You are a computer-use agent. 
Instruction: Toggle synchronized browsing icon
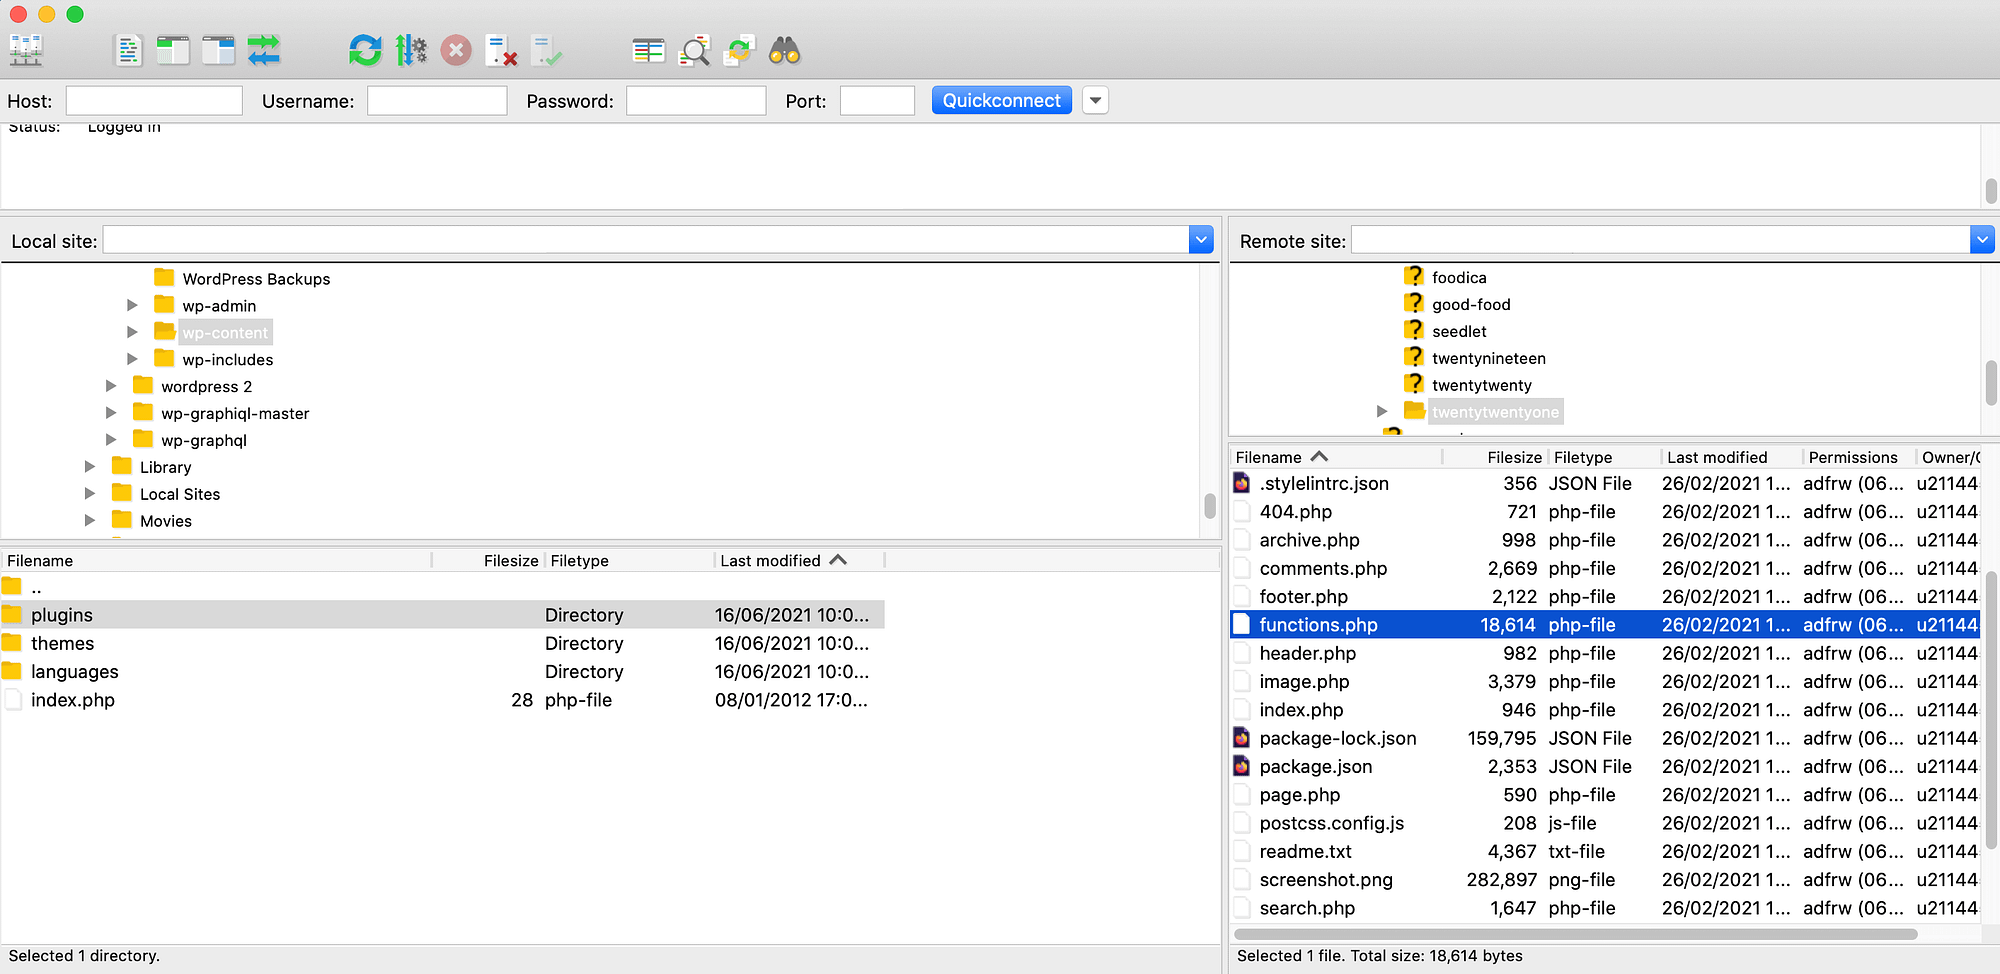click(739, 50)
